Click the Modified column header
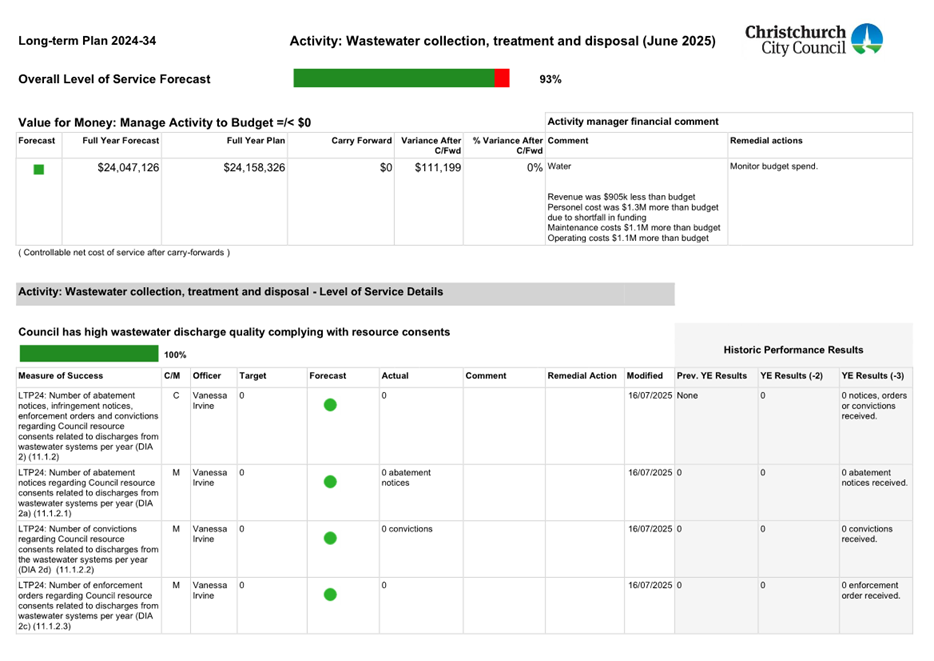The image size is (934, 661). click(x=646, y=376)
